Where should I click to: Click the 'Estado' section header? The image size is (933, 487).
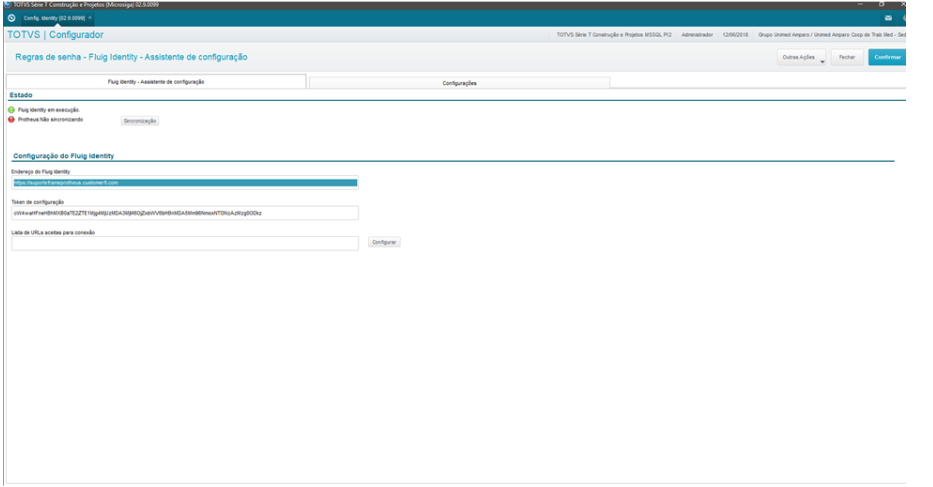pos(21,95)
